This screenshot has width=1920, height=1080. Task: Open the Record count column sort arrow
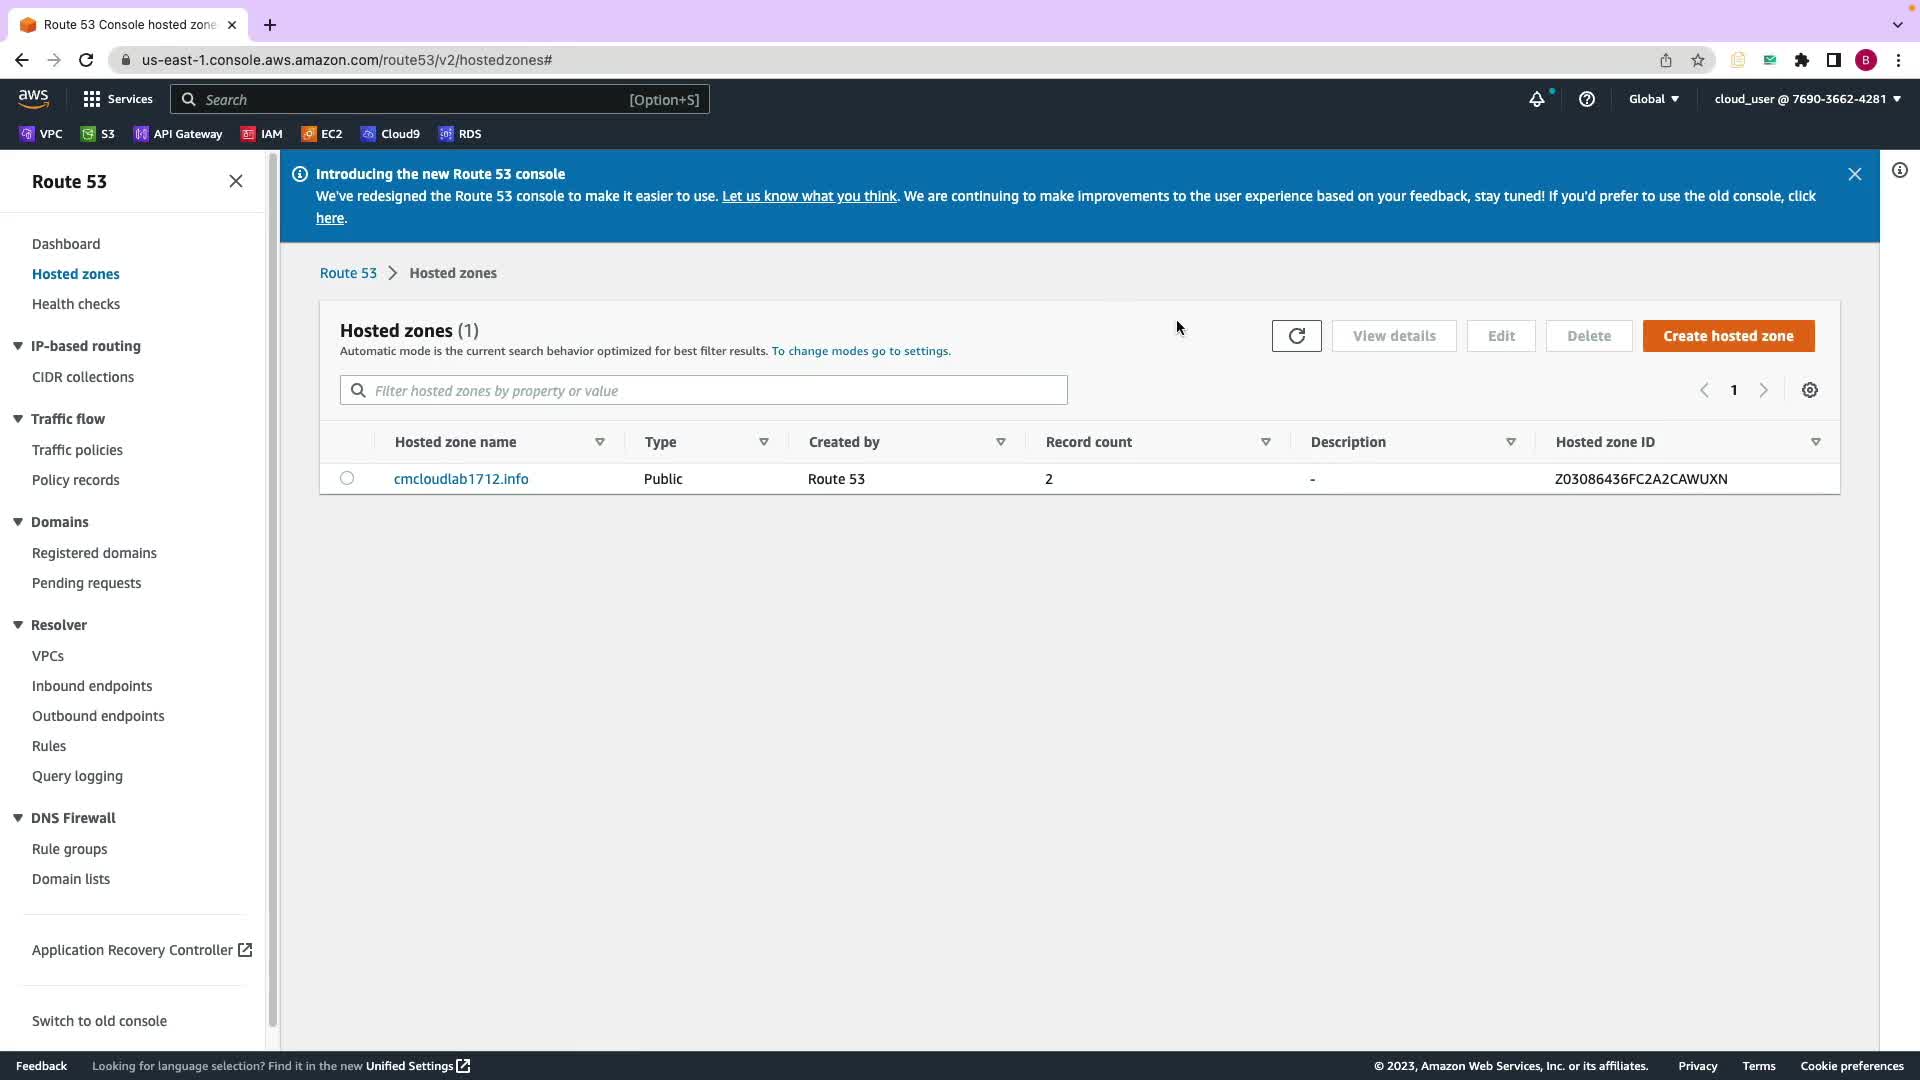[1265, 442]
